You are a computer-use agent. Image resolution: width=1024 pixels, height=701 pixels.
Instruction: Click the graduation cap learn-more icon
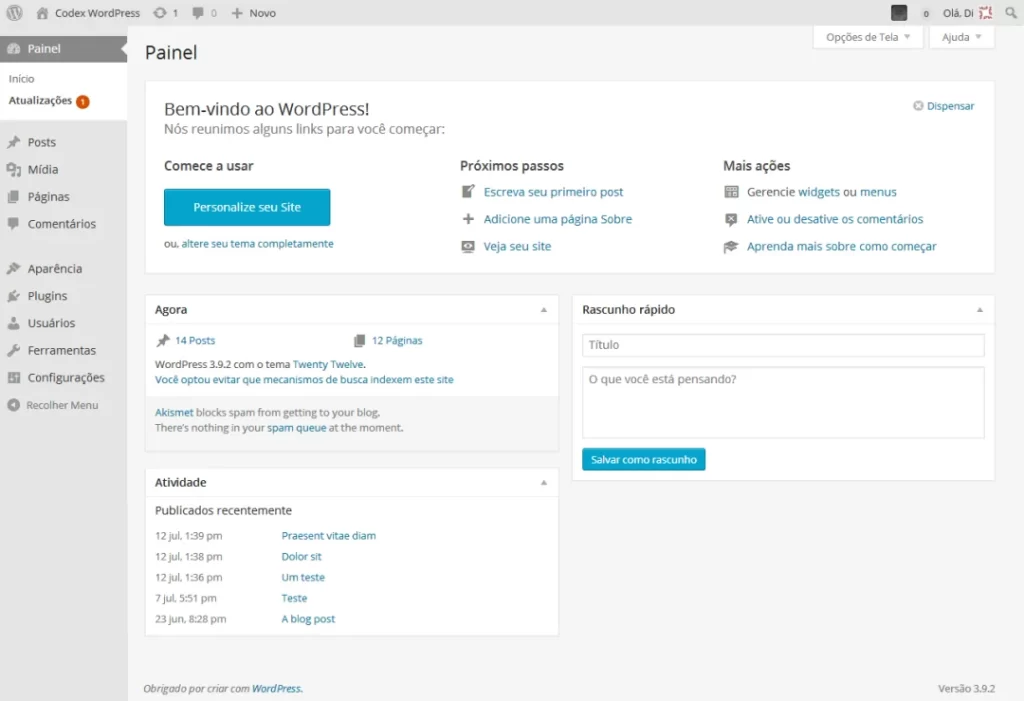coord(731,246)
